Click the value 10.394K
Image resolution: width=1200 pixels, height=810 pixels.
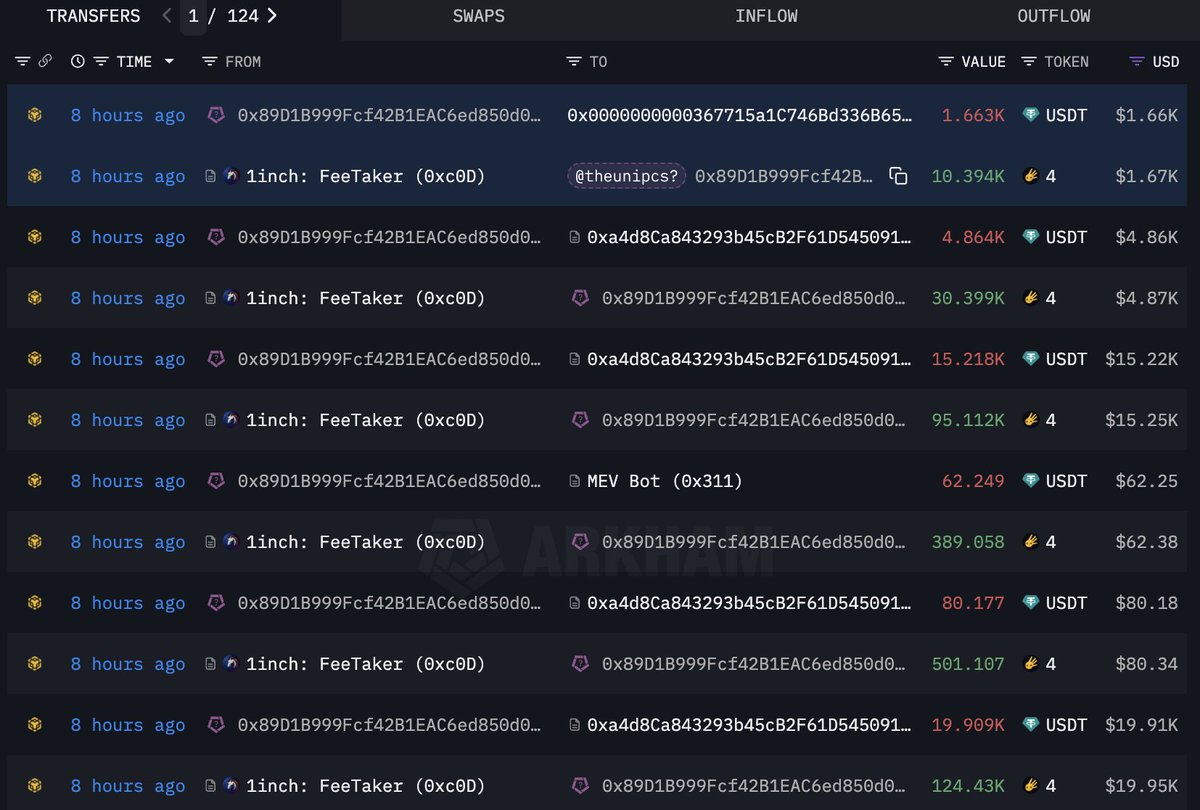[x=968, y=176]
